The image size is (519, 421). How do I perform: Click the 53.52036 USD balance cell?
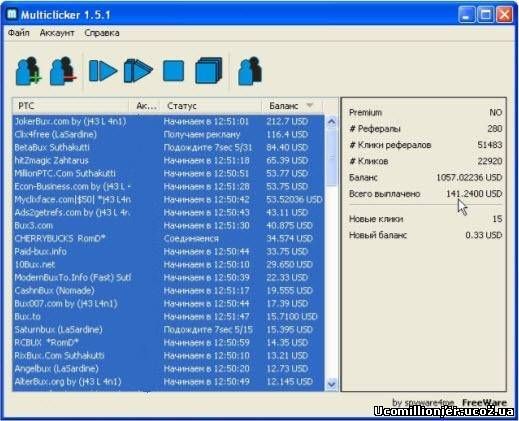click(294, 199)
